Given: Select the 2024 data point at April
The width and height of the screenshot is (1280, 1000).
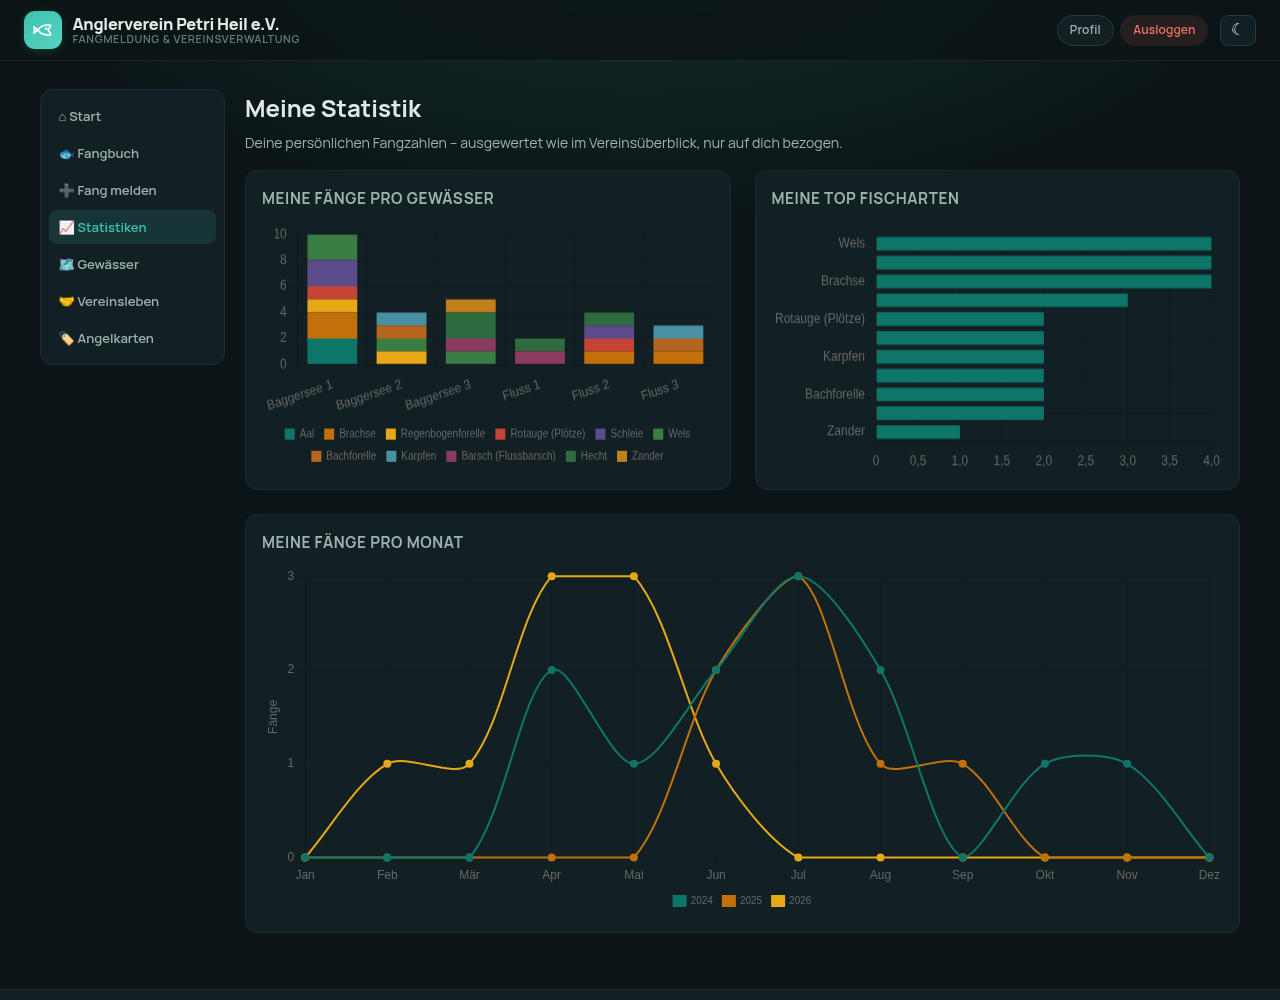Looking at the screenshot, I should tap(552, 670).
